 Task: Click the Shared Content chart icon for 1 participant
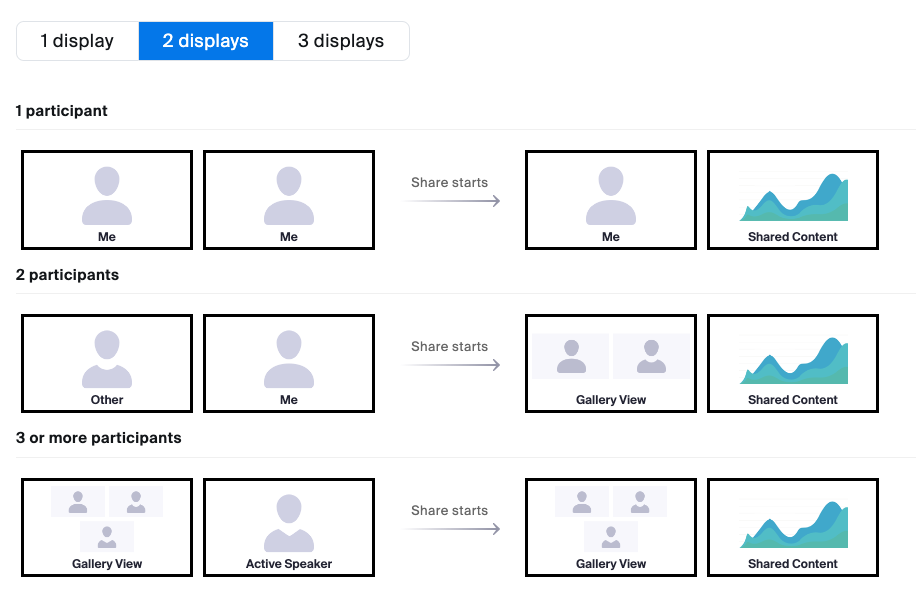(x=792, y=195)
